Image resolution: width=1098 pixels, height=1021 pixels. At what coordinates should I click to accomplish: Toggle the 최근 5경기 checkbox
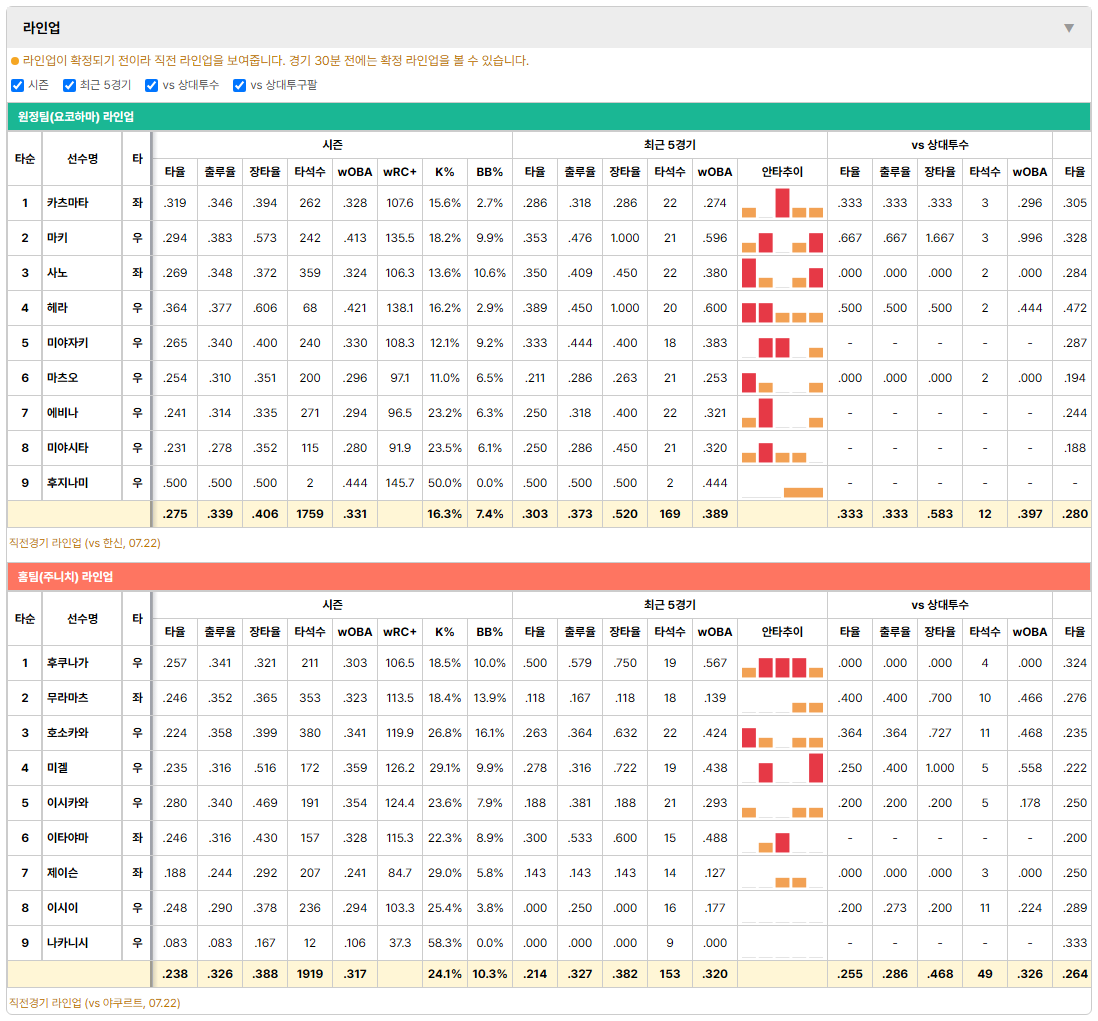click(x=69, y=85)
